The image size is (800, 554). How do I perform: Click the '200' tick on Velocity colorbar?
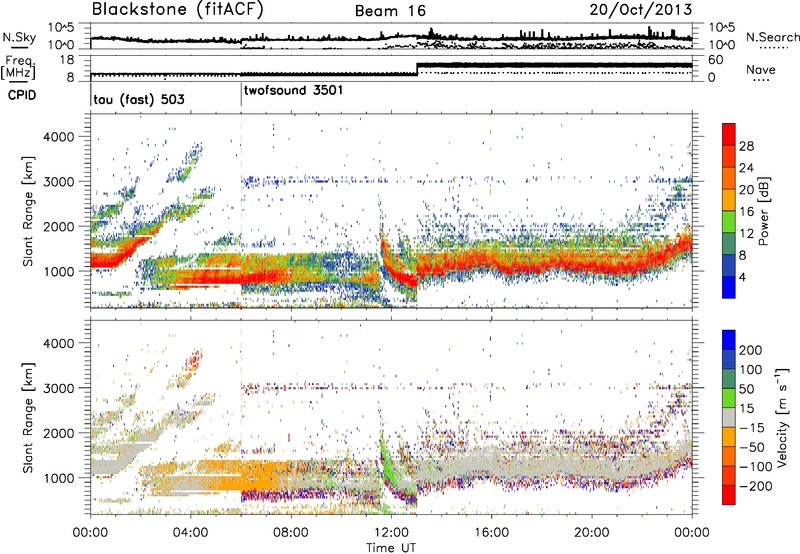click(x=751, y=350)
